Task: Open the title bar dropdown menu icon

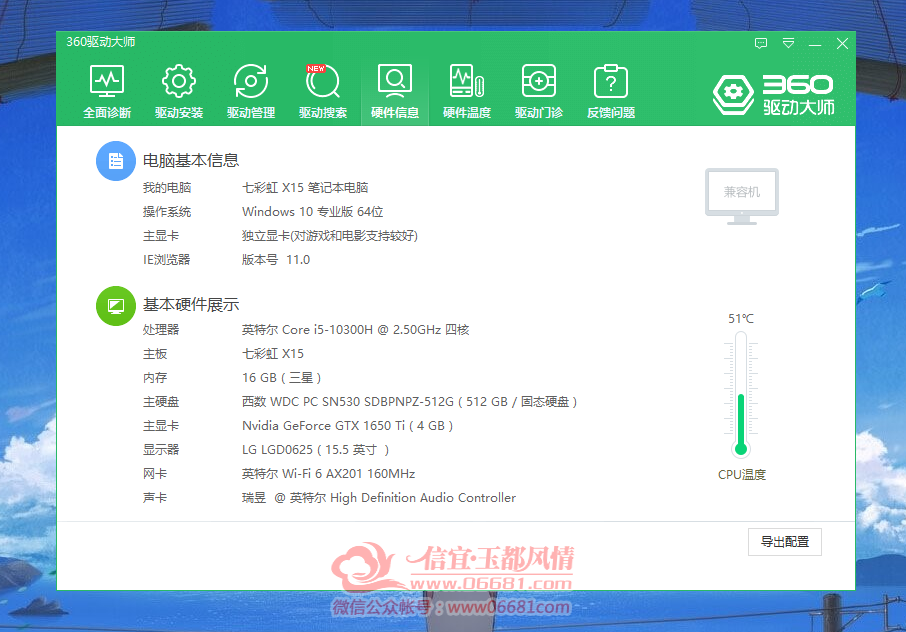Action: point(788,43)
